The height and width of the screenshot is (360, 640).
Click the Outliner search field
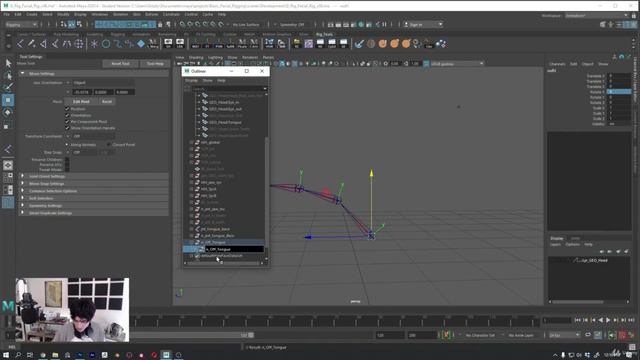[x=229, y=89]
